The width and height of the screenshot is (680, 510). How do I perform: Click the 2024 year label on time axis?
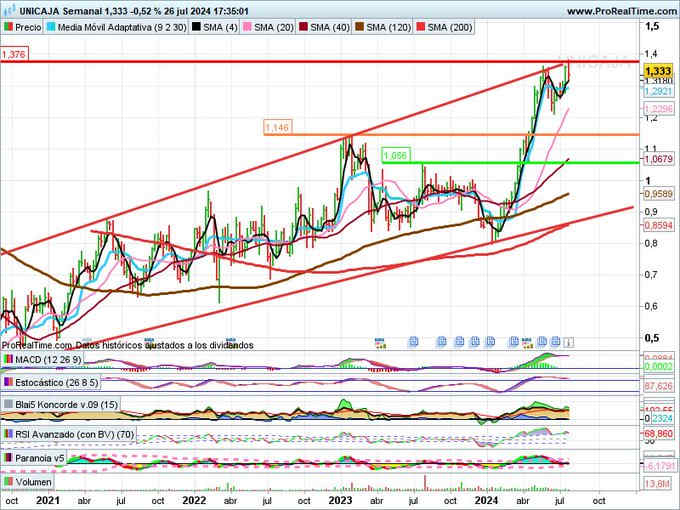487,500
